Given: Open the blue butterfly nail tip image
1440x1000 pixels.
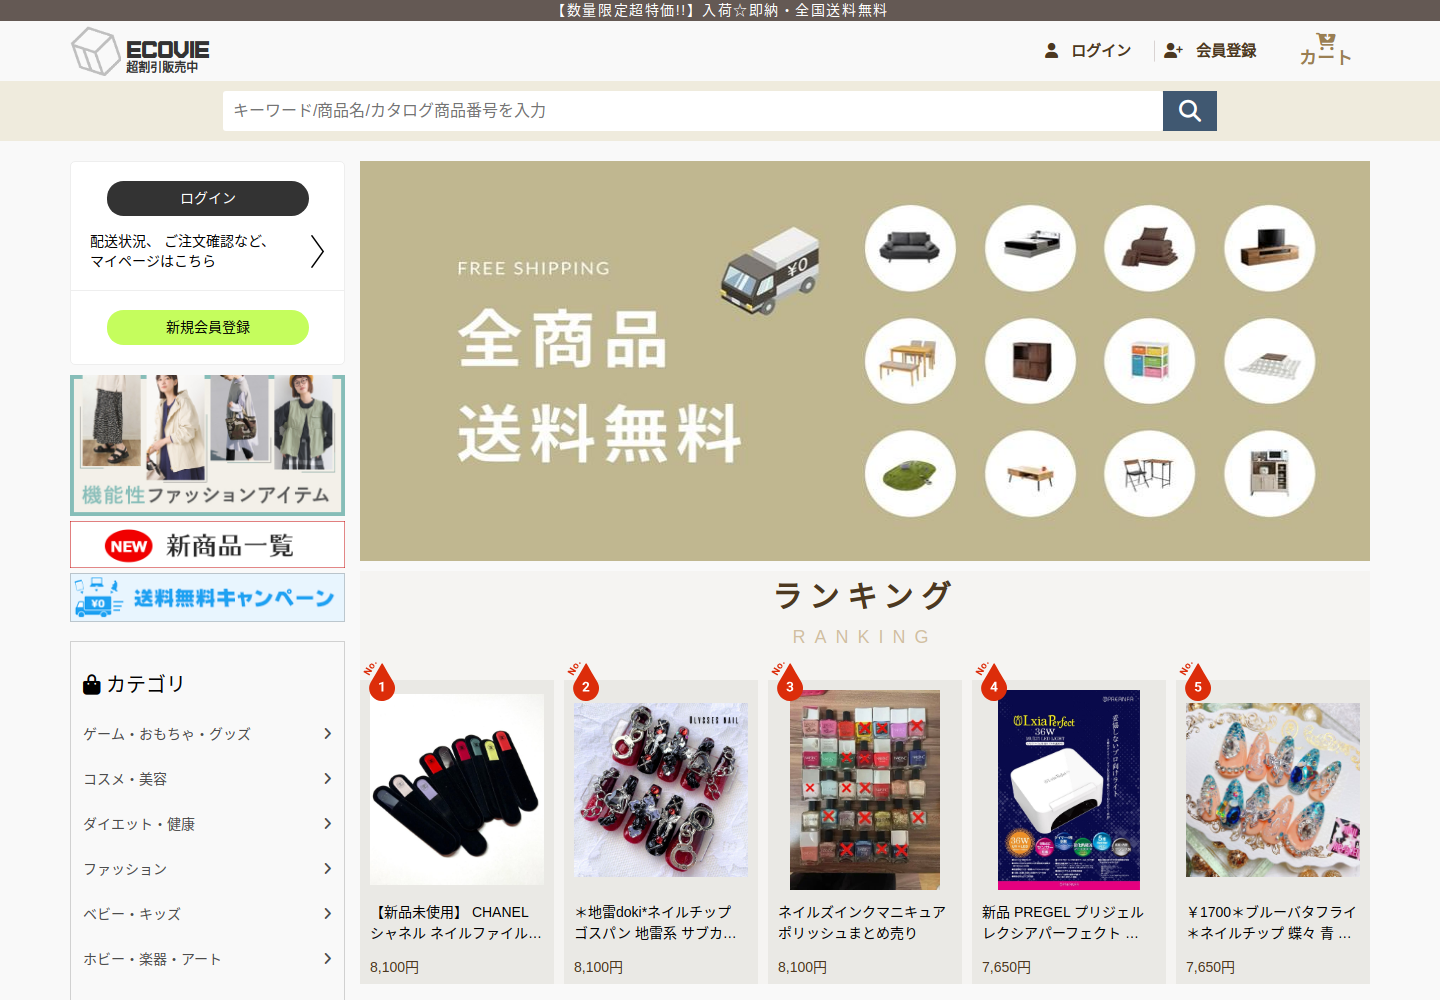Looking at the screenshot, I should tap(1273, 790).
